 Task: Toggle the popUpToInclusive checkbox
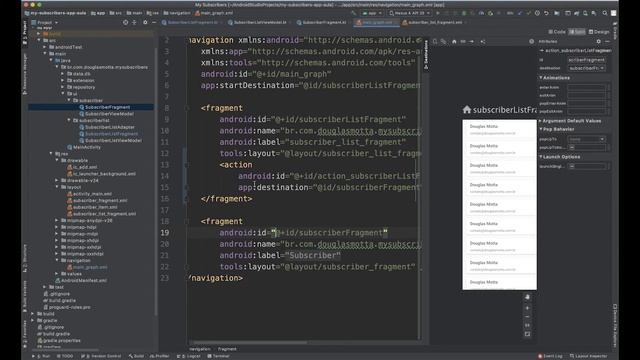[x=571, y=147]
